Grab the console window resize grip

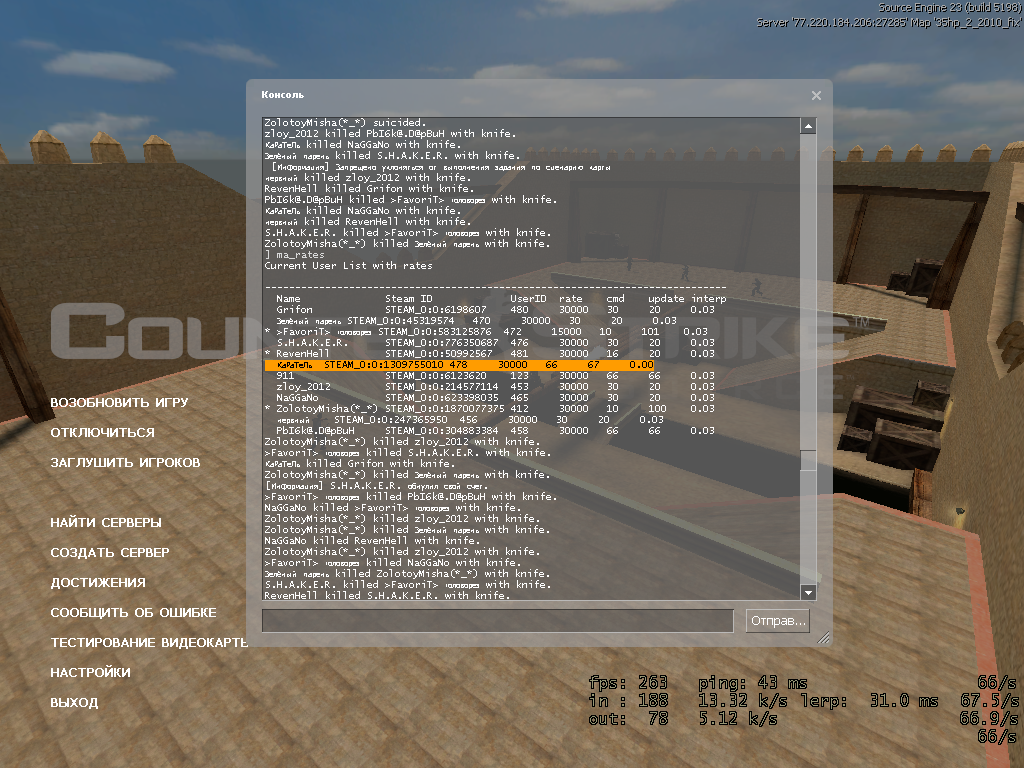pos(824,638)
